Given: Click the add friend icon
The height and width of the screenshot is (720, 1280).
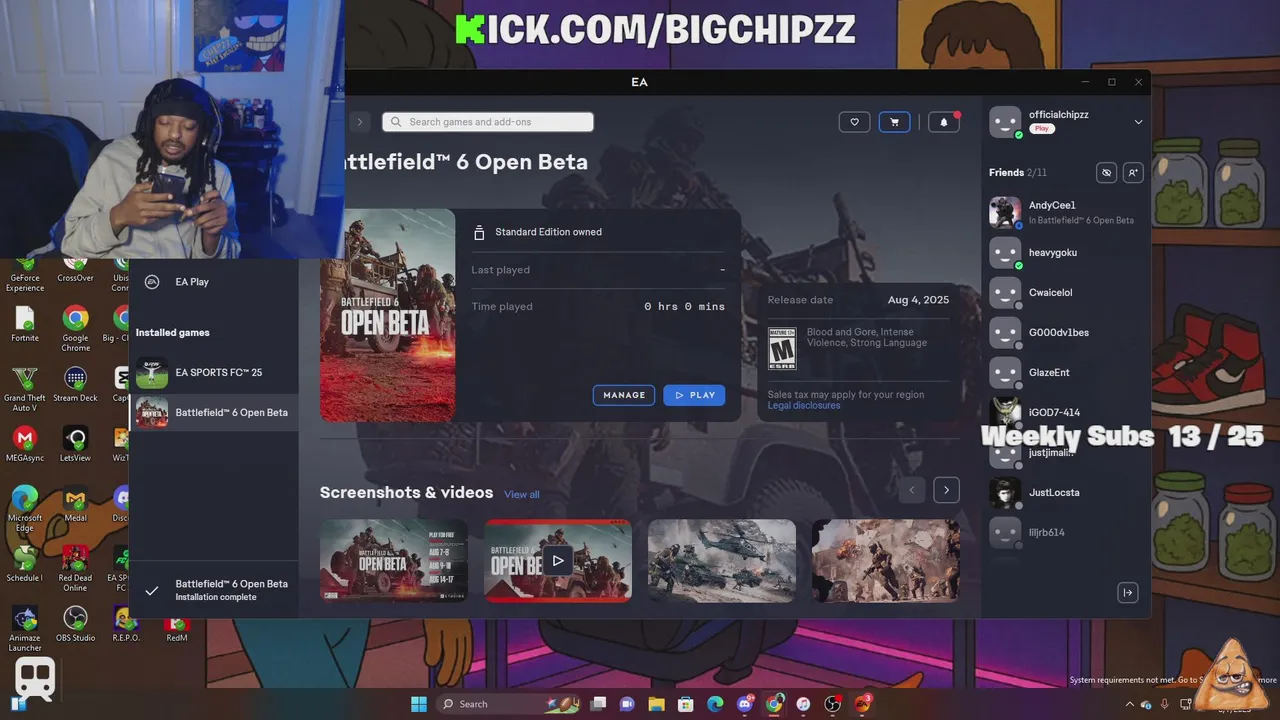Looking at the screenshot, I should pyautogui.click(x=1132, y=172).
